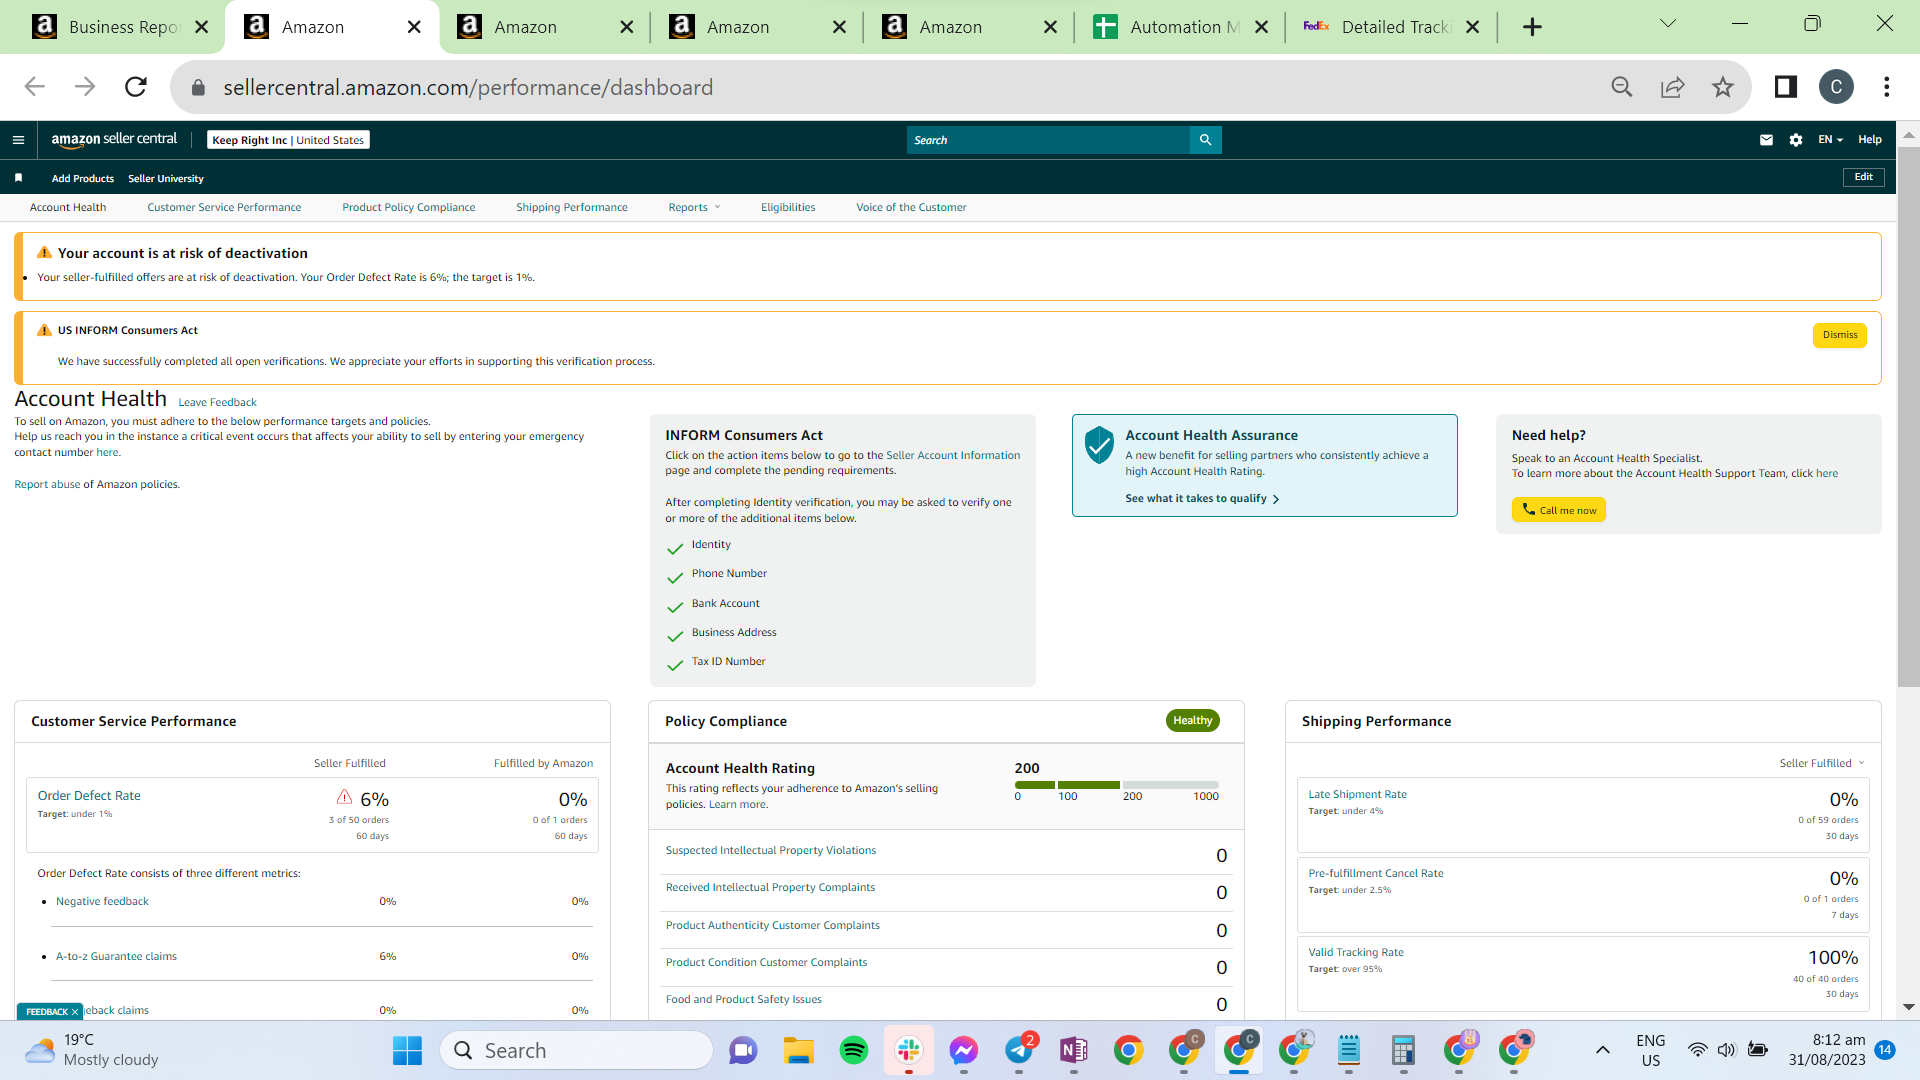The image size is (1920, 1080).
Task: Click the bookmark flag icon
Action: [18, 178]
